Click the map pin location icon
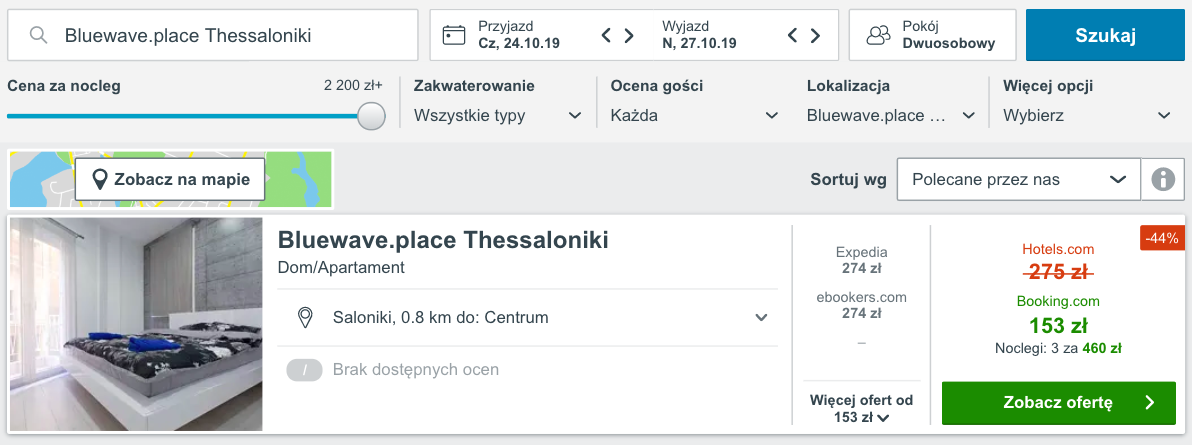This screenshot has height=445, width=1192. tap(99, 180)
